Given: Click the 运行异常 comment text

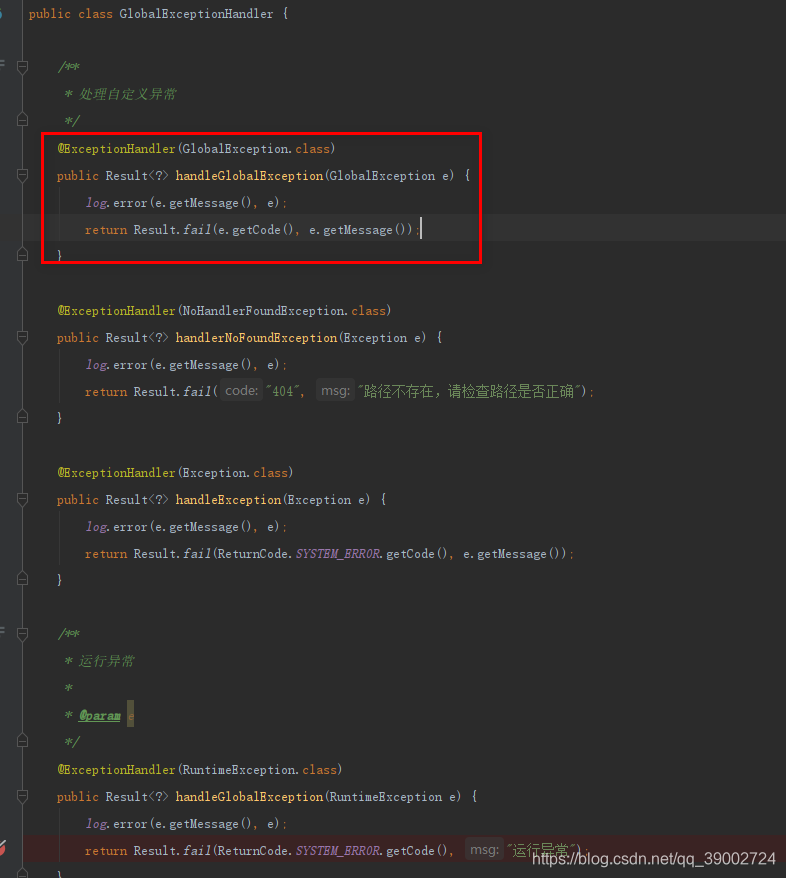Looking at the screenshot, I should pos(106,661).
